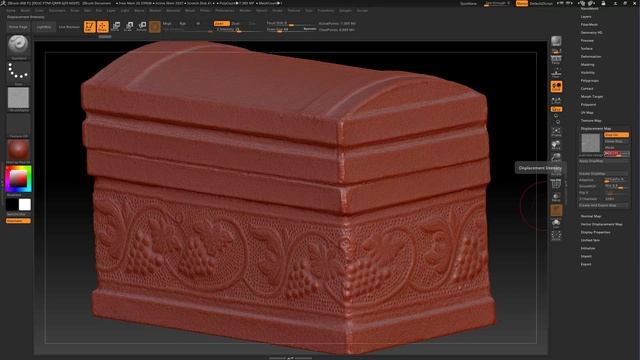Image resolution: width=640 pixels, height=360 pixels.
Task: Expand the Layers subpalette
Action: 586,17
